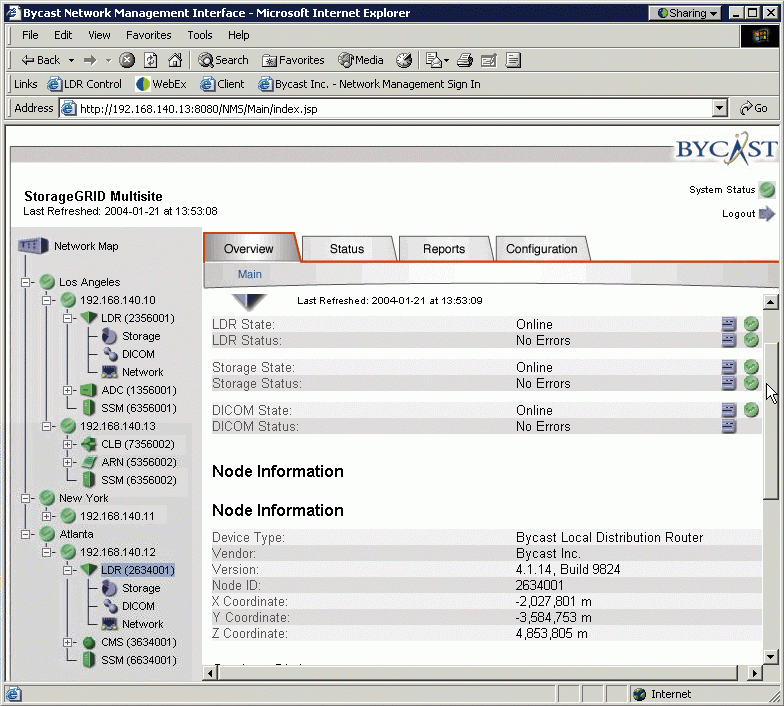Open the WebEx links bar shortcut
Viewport: 784px width, 706px height.
coord(161,84)
